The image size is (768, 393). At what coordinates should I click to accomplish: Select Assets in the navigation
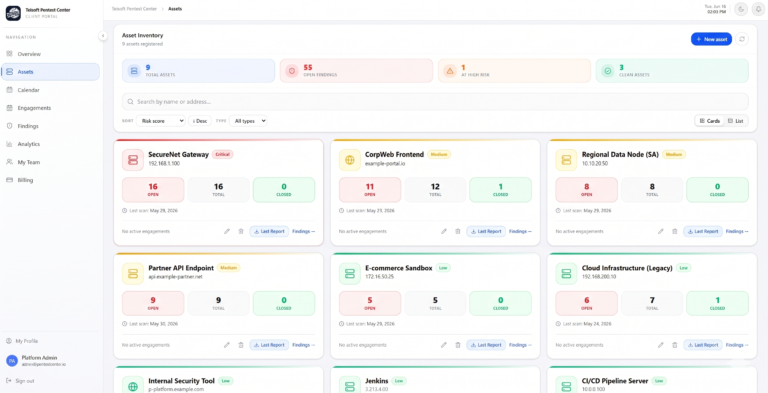pos(50,72)
